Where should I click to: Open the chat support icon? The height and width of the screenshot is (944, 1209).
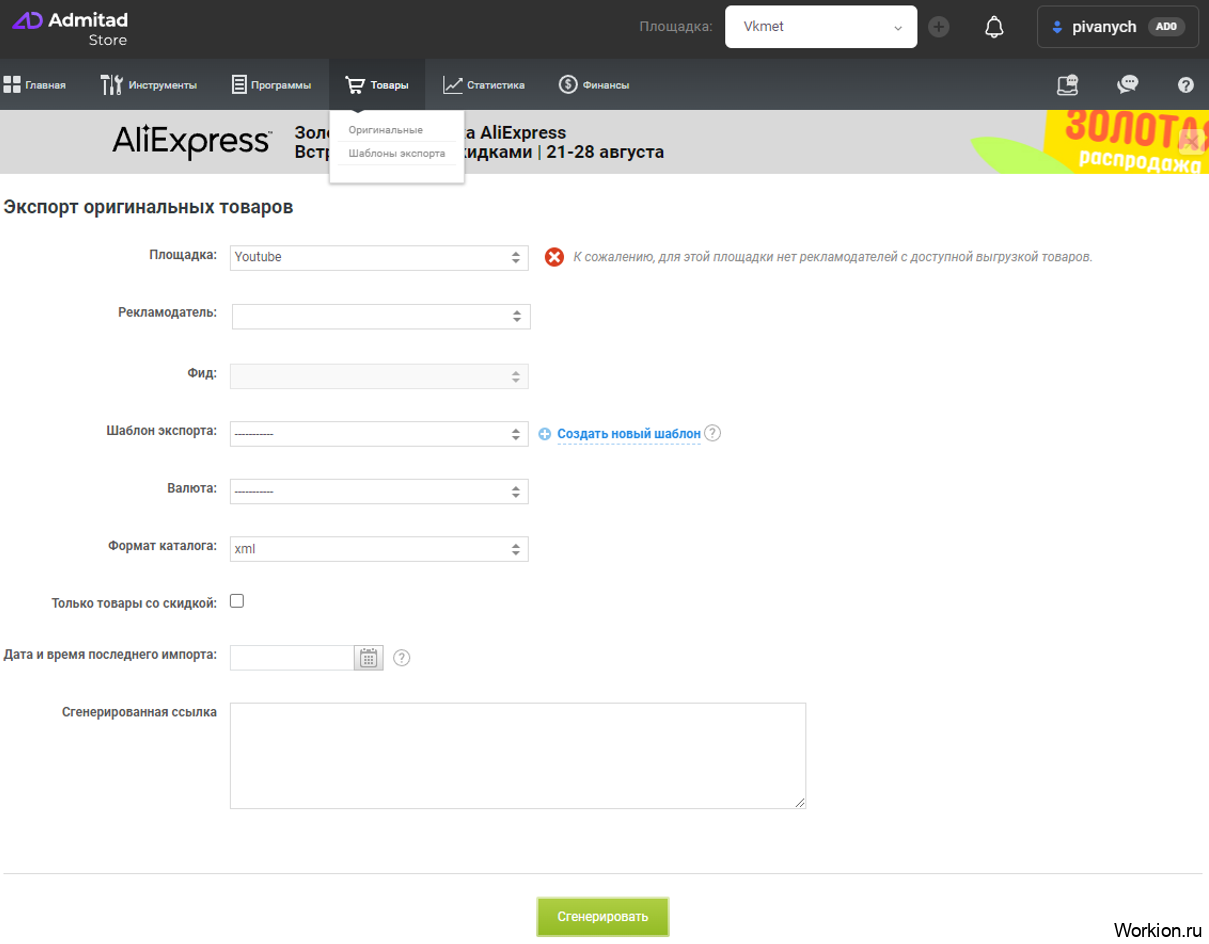point(1128,85)
